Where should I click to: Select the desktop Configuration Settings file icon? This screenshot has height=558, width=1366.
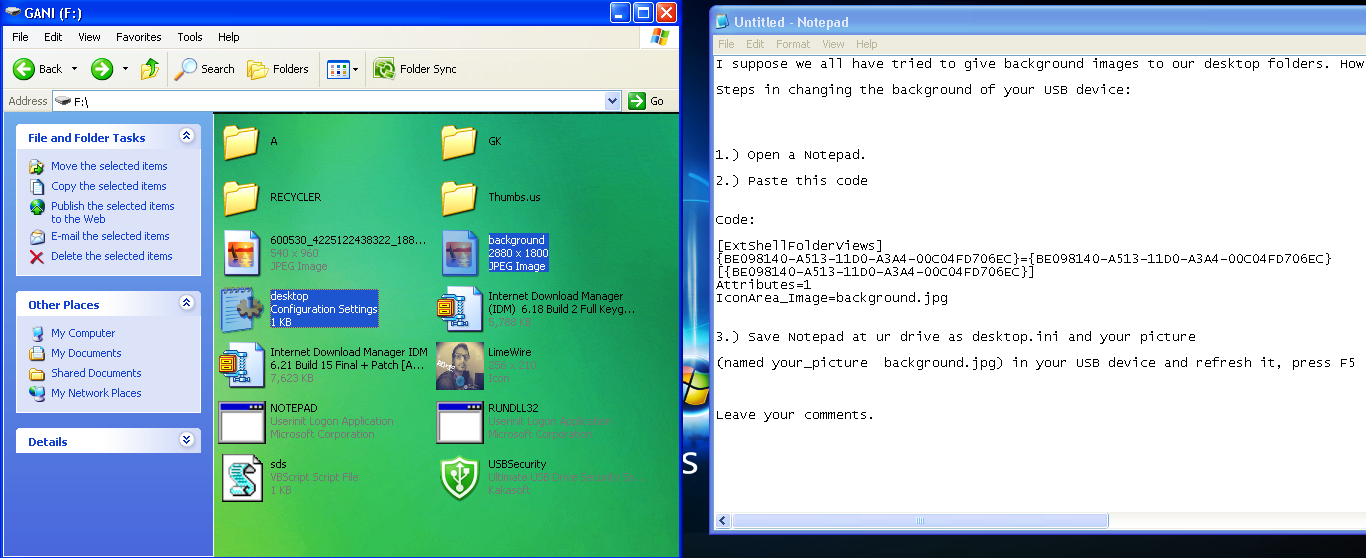(x=241, y=310)
